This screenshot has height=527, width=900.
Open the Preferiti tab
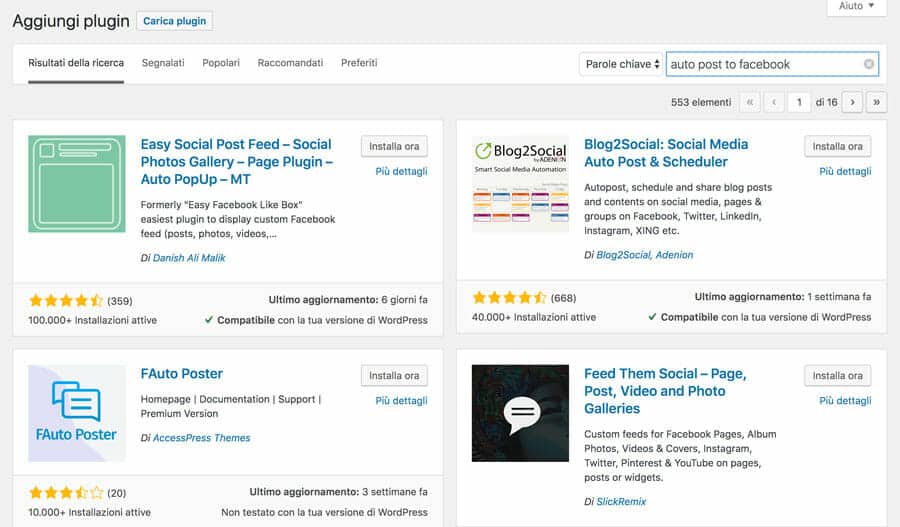click(359, 63)
